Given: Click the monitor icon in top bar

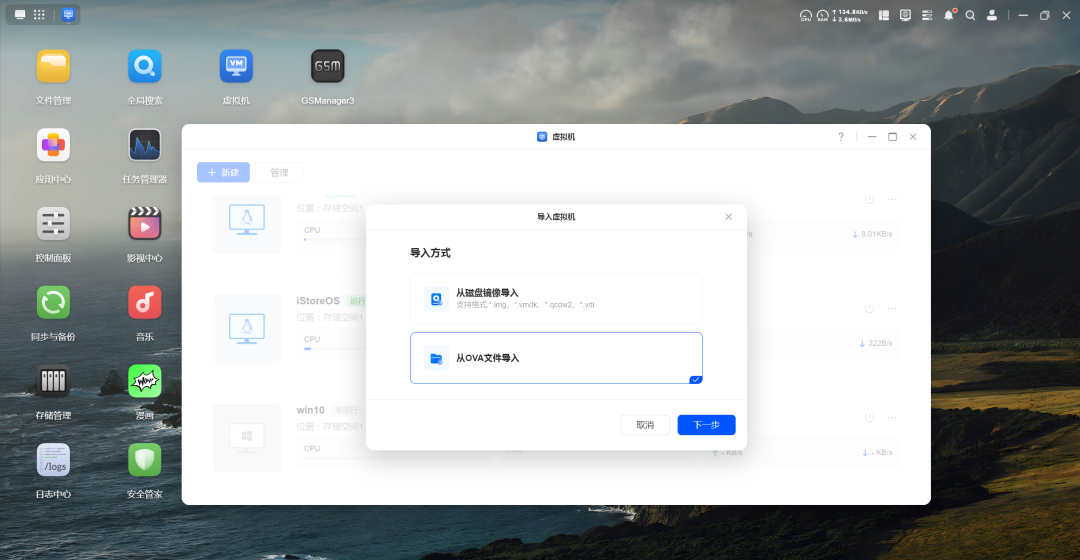Looking at the screenshot, I should 905,15.
